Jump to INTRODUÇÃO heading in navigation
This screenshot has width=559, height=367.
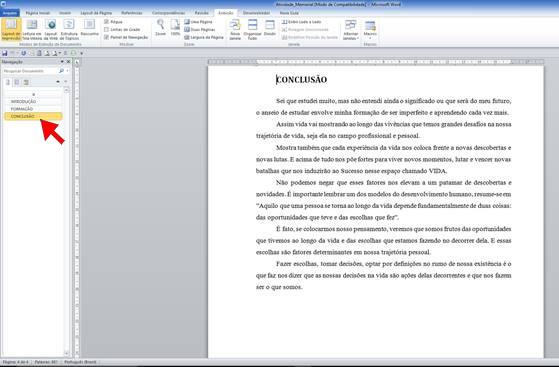[24, 102]
